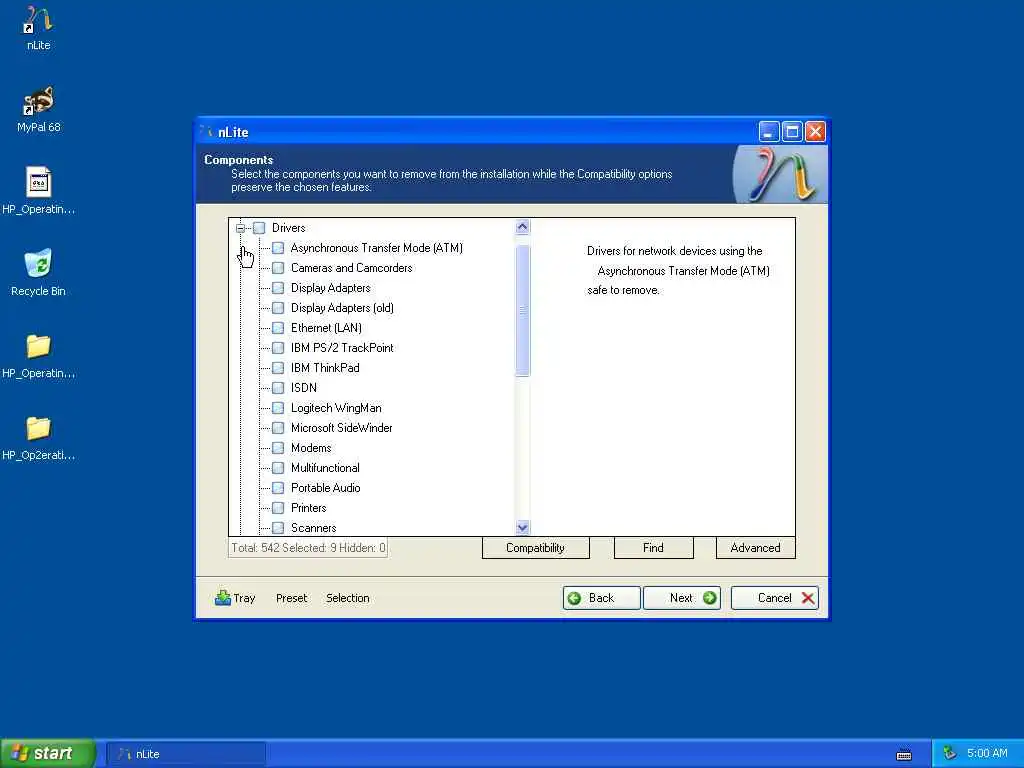Select Asynchronous Transfer Mode (ATM) label
The height and width of the screenshot is (768, 1024).
tap(377, 248)
